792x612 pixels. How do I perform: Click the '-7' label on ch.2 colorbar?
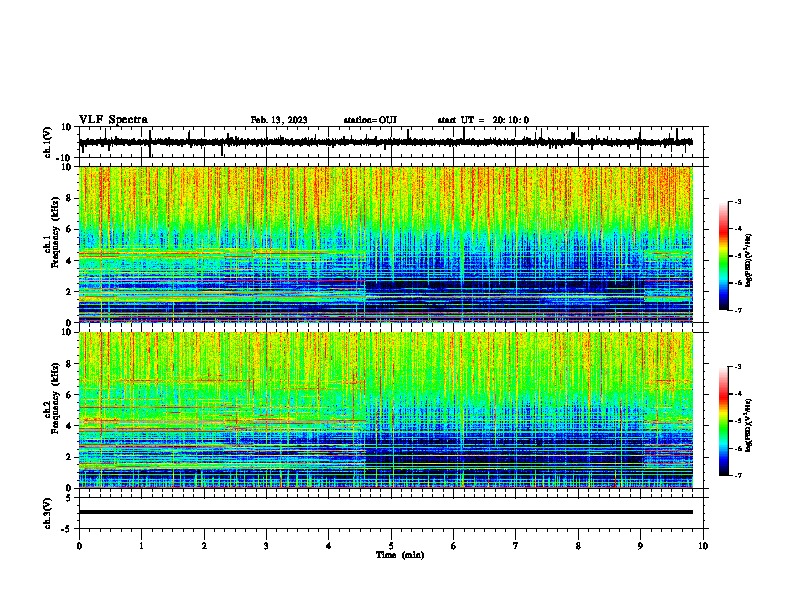tap(737, 475)
